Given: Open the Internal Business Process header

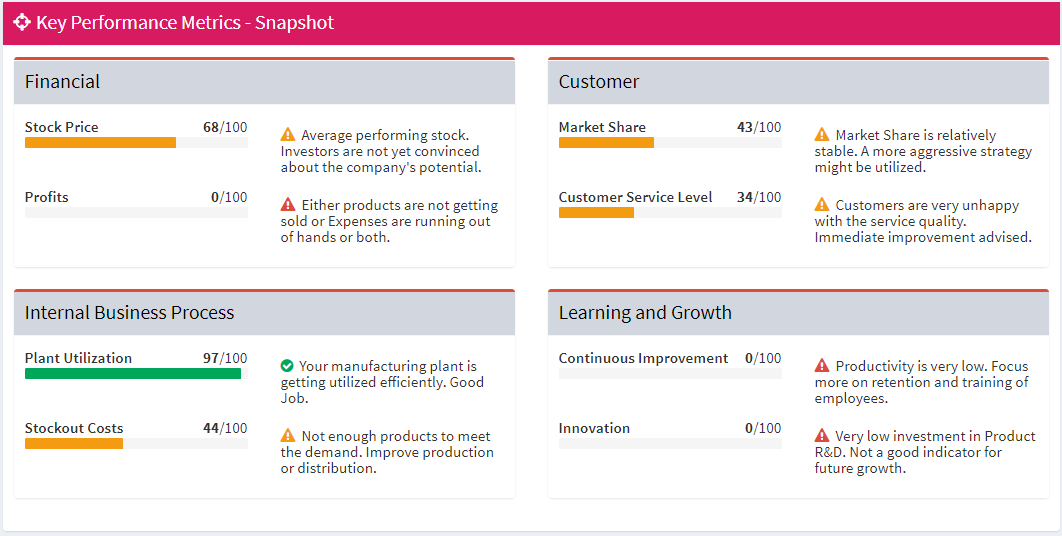Looking at the screenshot, I should [x=264, y=313].
